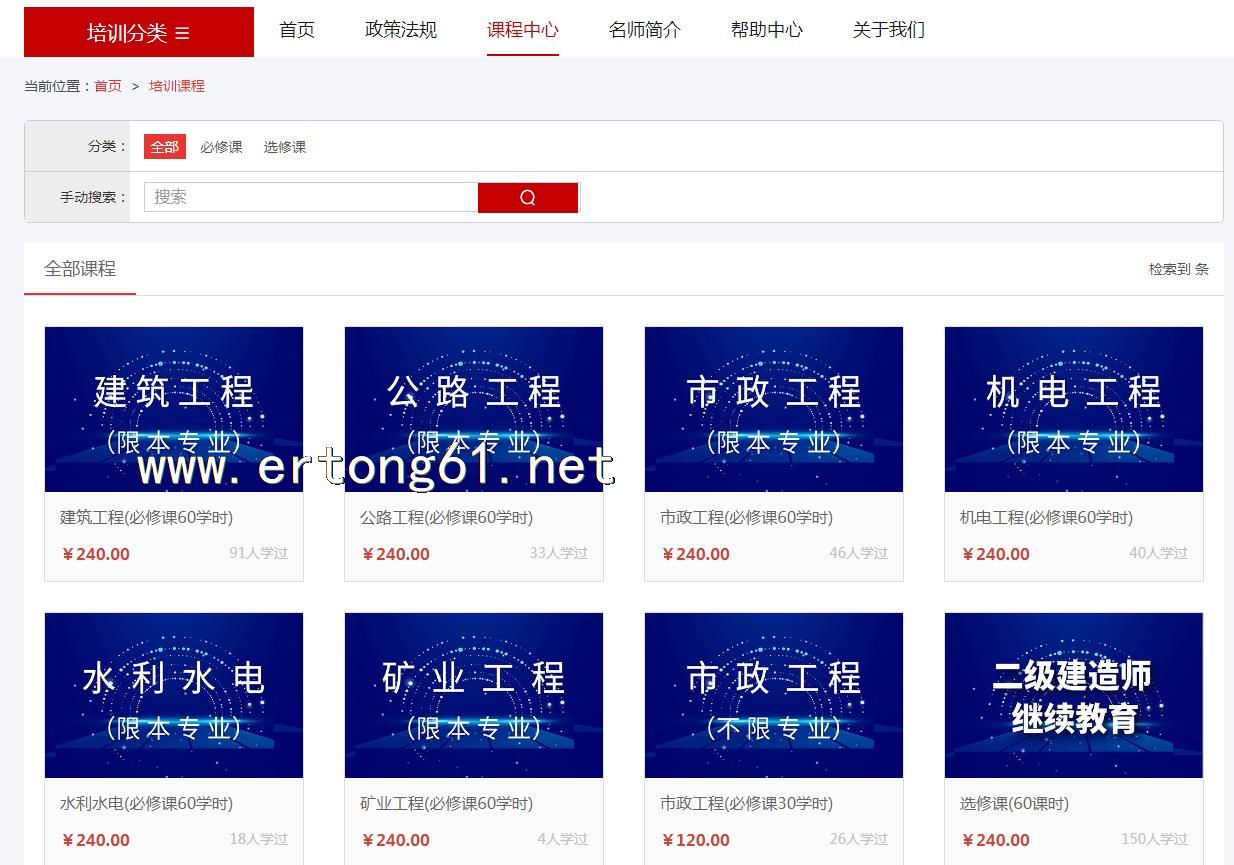Open the 二级建造师继续教育 course thumbnail
The image size is (1234, 865).
1073,695
